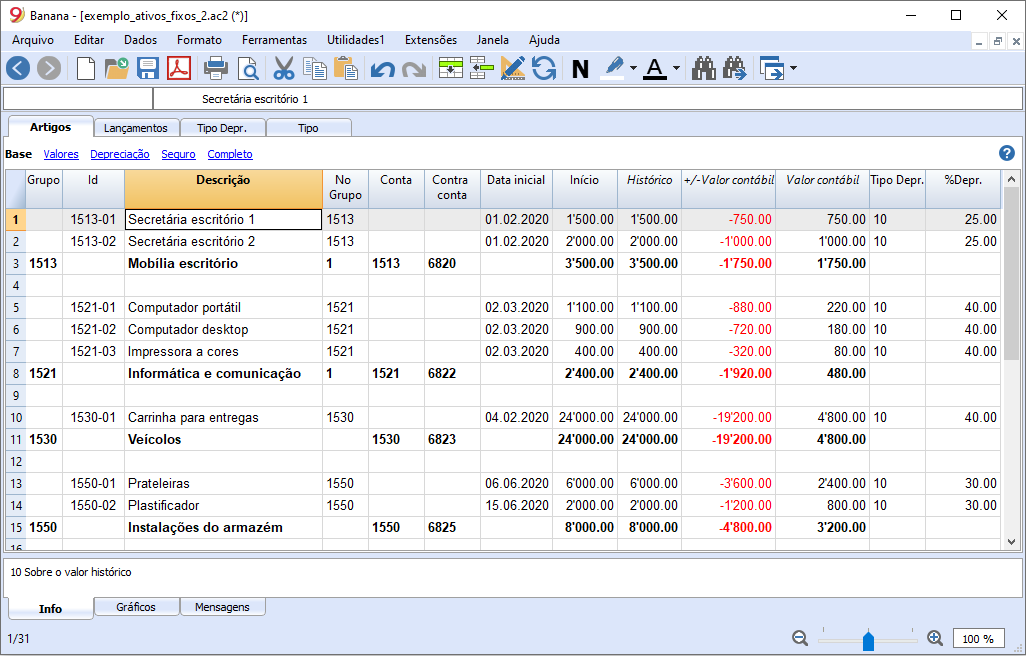Click the binoculars Find icon

pyautogui.click(x=704, y=68)
